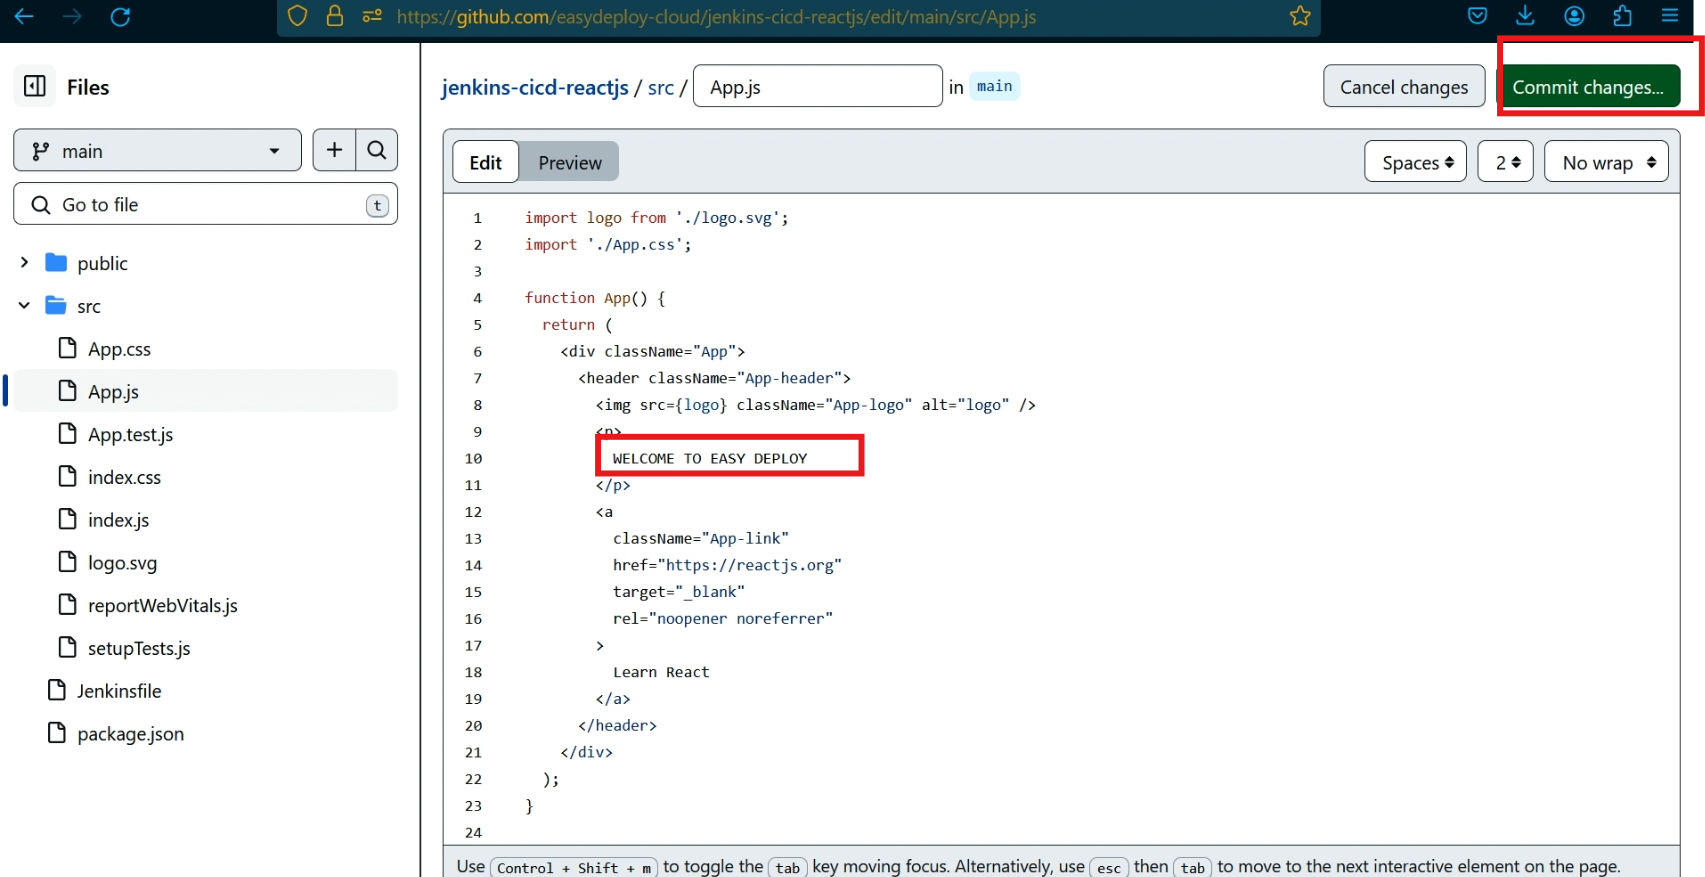Click the file icon beside index.css
Screen dimensions: 1705x877
click(x=67, y=476)
